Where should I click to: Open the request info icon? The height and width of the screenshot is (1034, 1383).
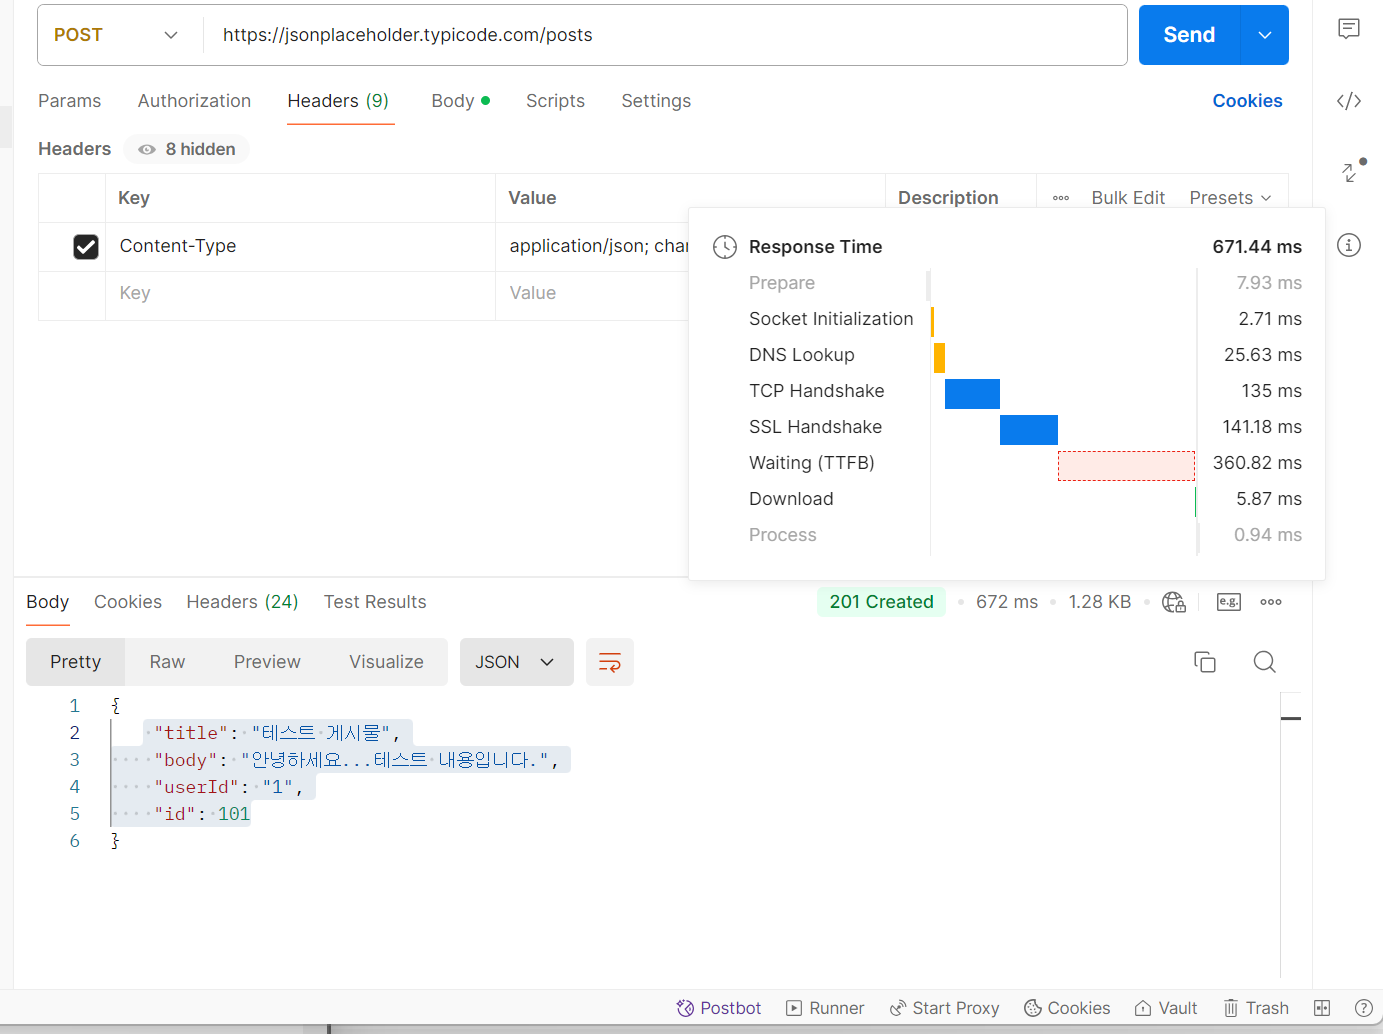pos(1349,245)
